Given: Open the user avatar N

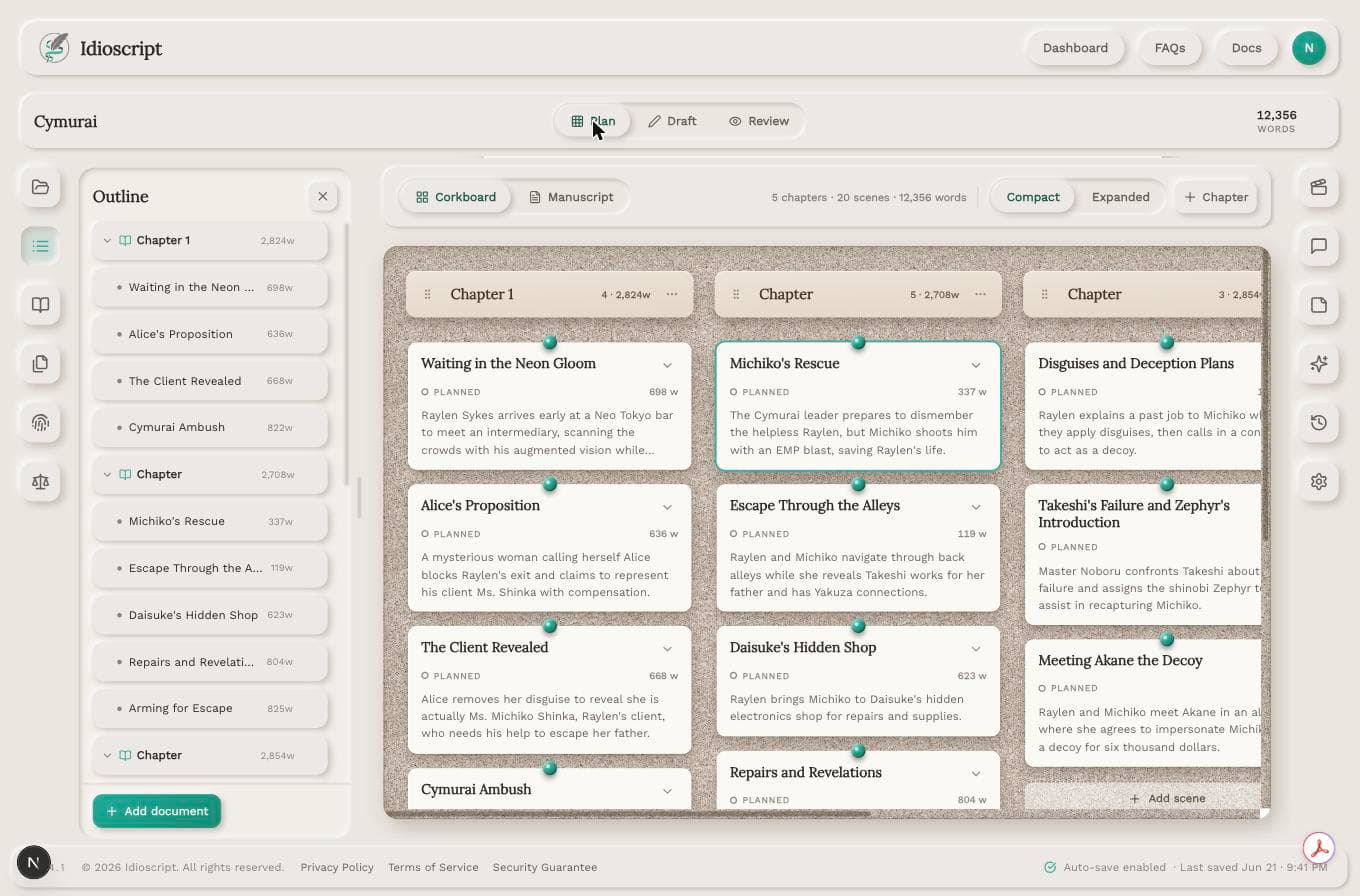Looking at the screenshot, I should [x=1308, y=48].
